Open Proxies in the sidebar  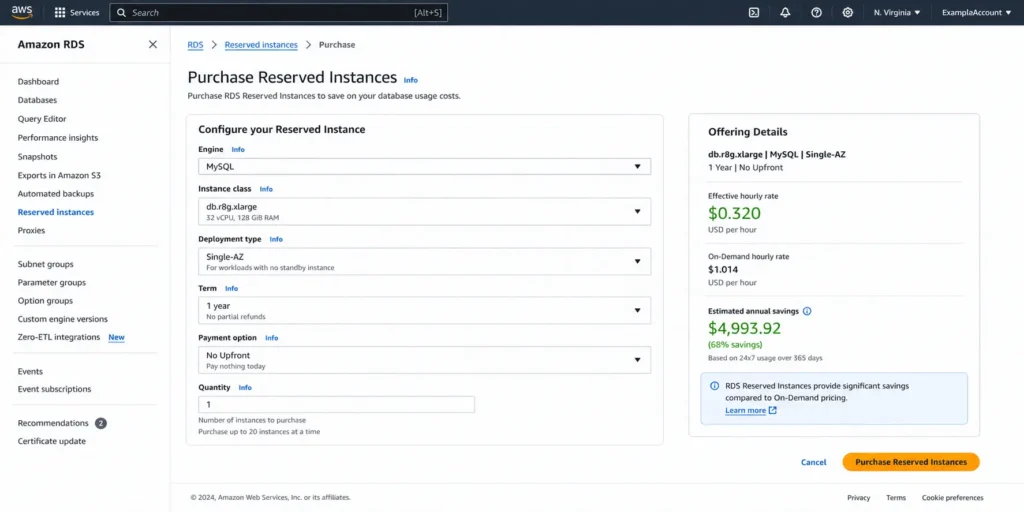[x=31, y=231]
